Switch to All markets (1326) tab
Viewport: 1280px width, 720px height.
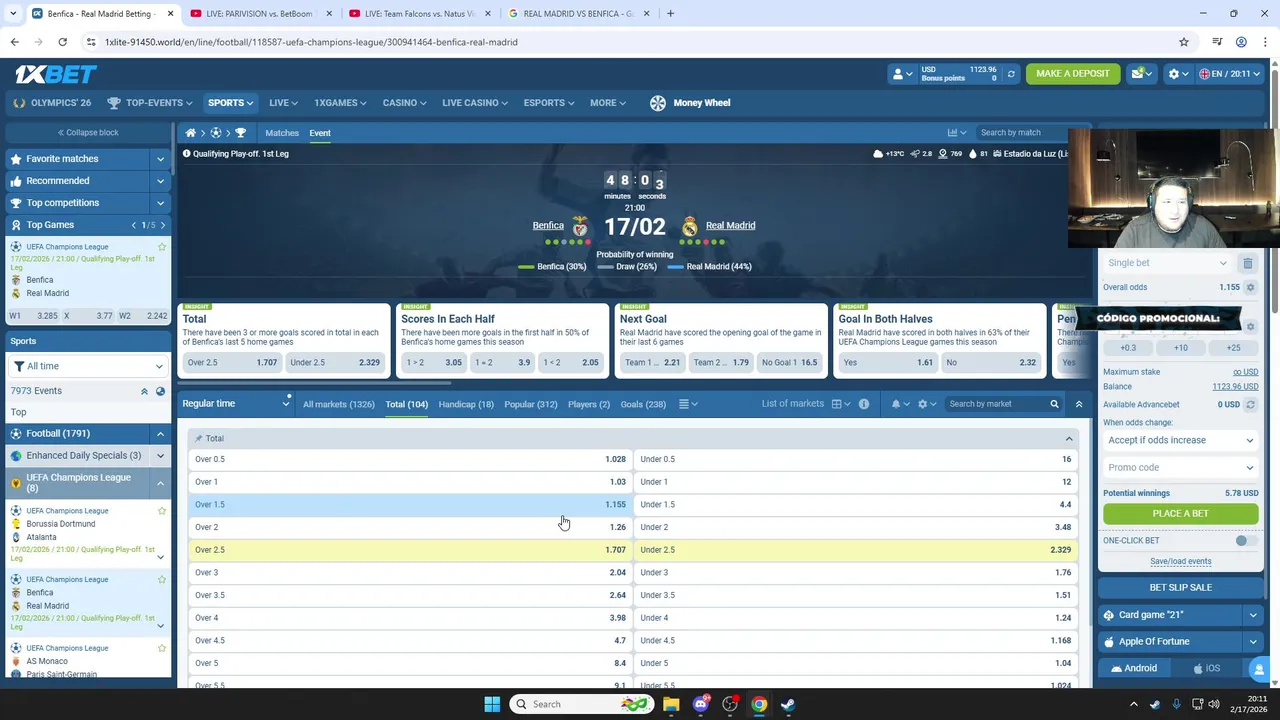pyautogui.click(x=338, y=404)
